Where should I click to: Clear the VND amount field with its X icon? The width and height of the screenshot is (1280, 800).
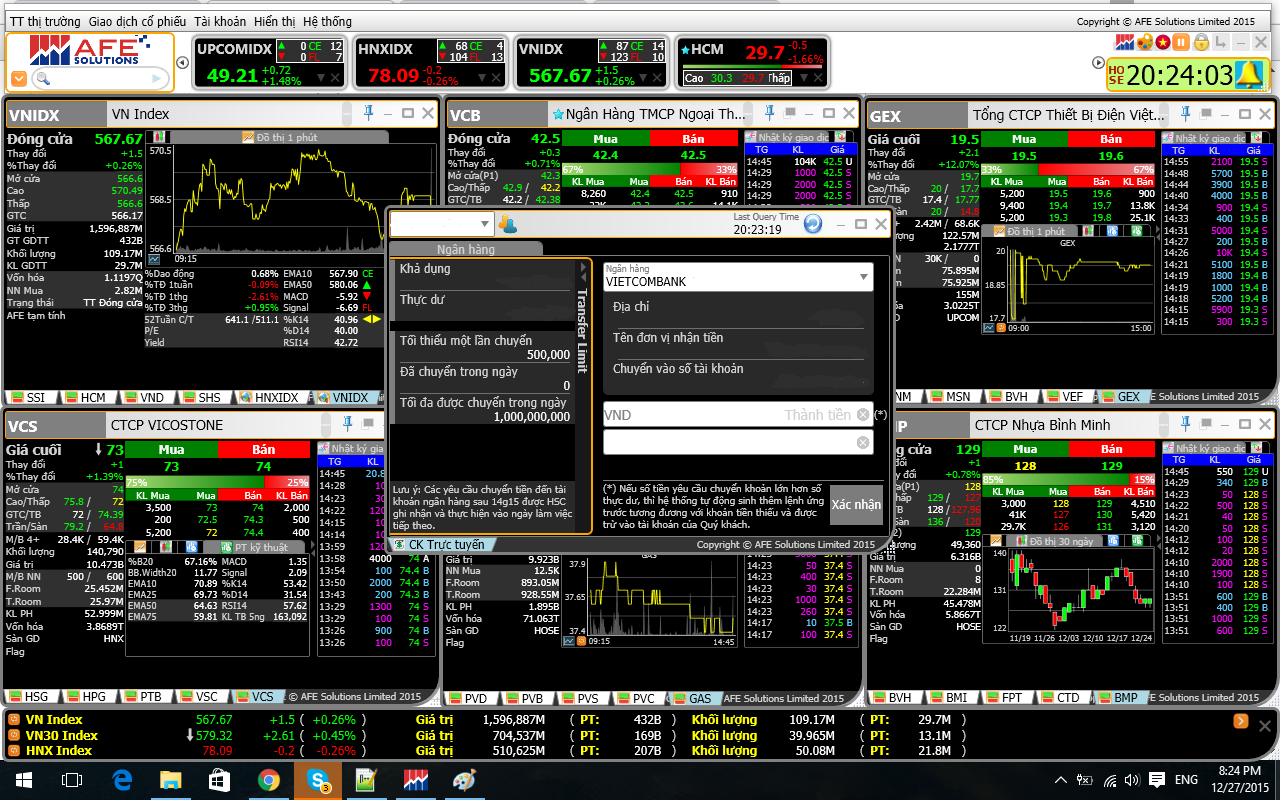coord(863,415)
